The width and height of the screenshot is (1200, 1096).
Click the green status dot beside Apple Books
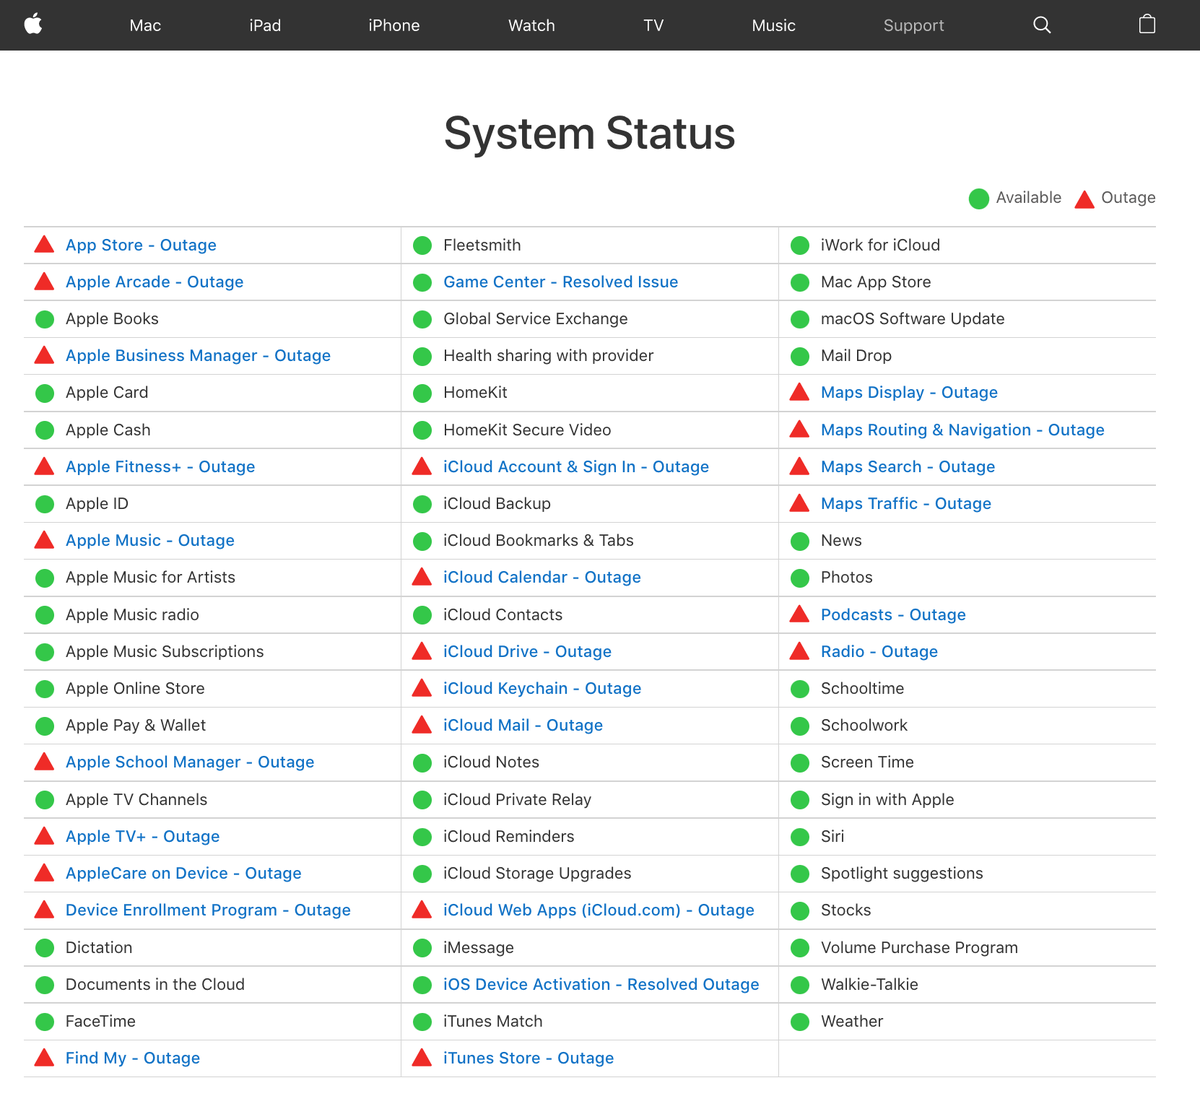pos(44,319)
